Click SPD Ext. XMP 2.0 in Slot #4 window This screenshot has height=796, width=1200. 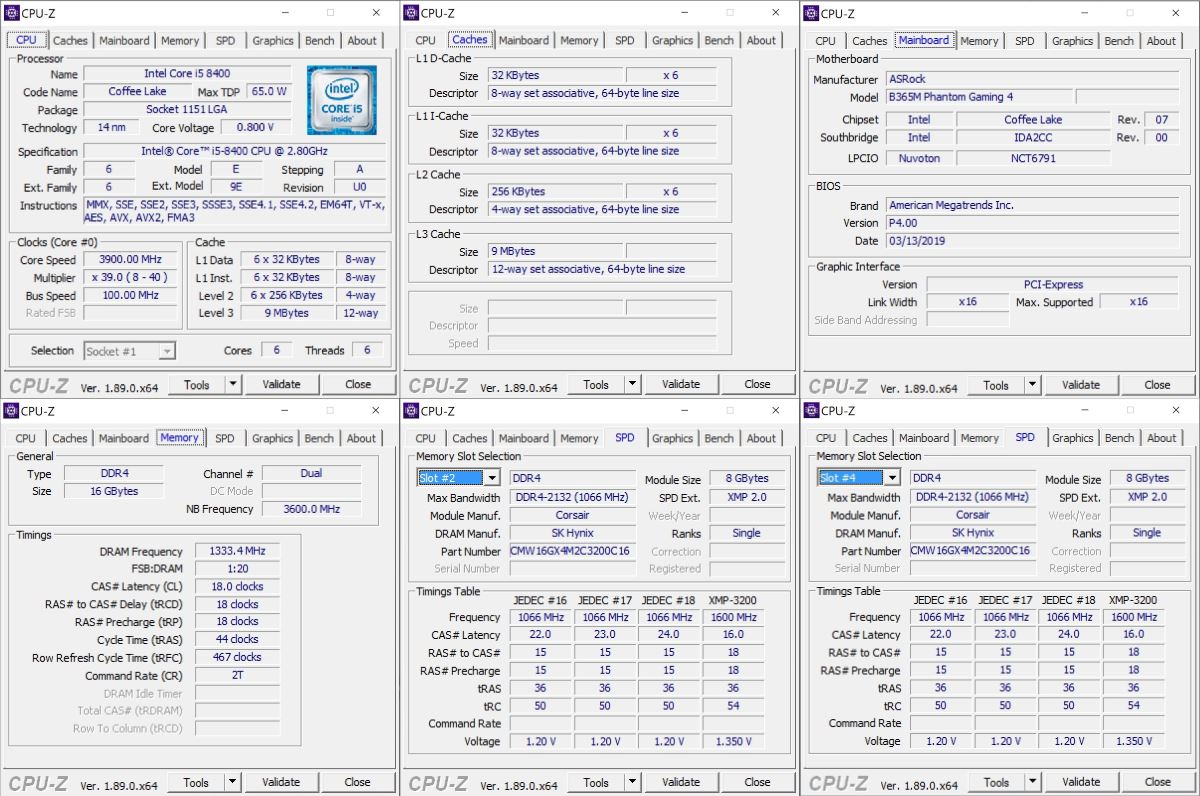(1146, 497)
